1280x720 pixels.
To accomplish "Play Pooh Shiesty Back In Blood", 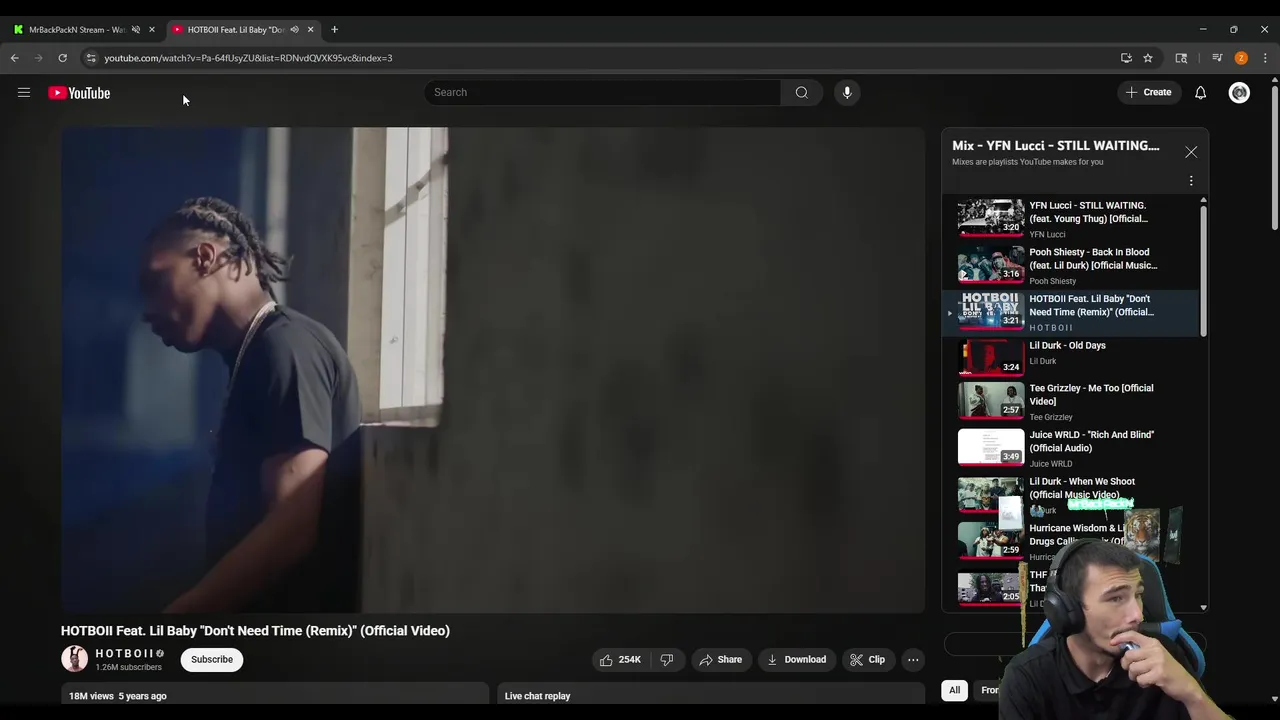I will pyautogui.click(x=1072, y=266).
